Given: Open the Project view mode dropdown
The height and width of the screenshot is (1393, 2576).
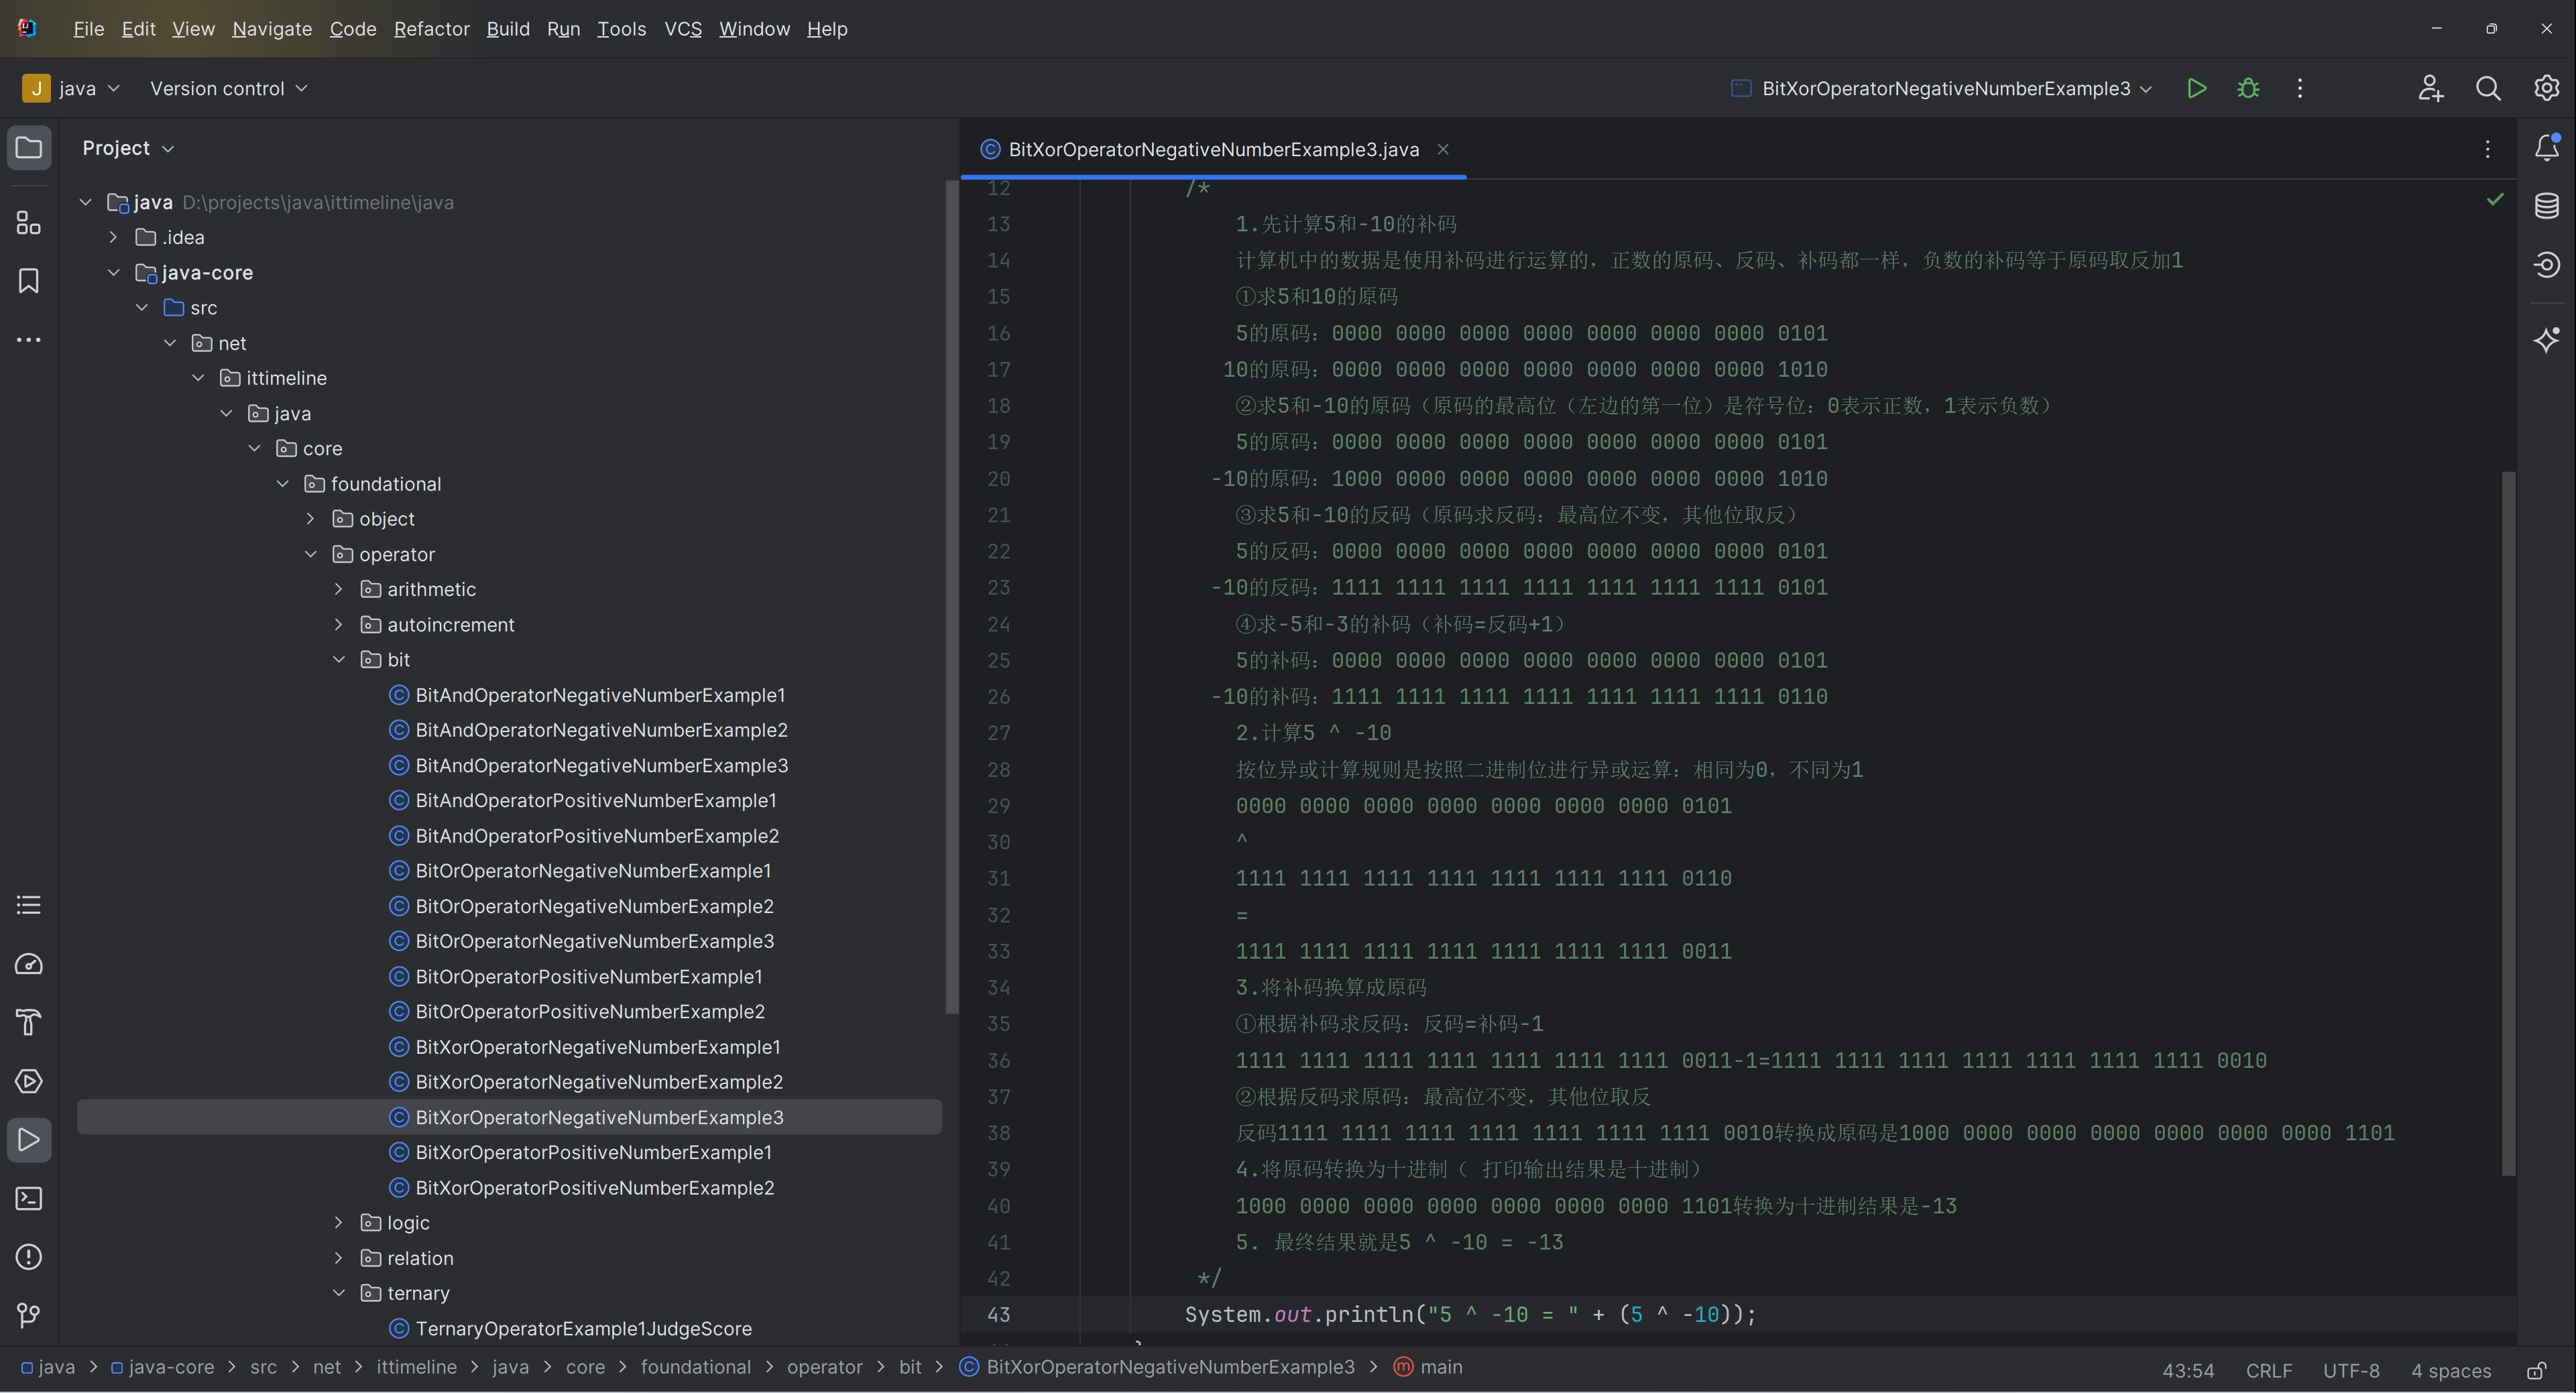Looking at the screenshot, I should point(128,148).
